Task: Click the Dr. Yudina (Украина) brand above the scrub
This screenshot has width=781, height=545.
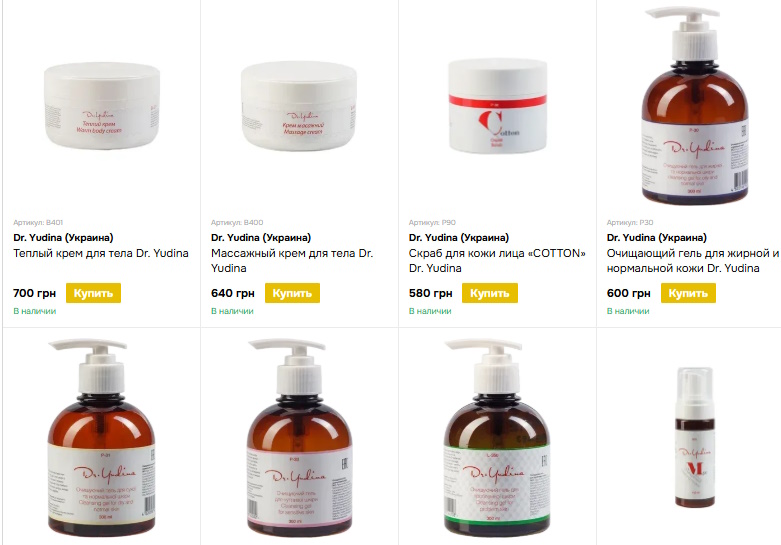Action: point(459,238)
